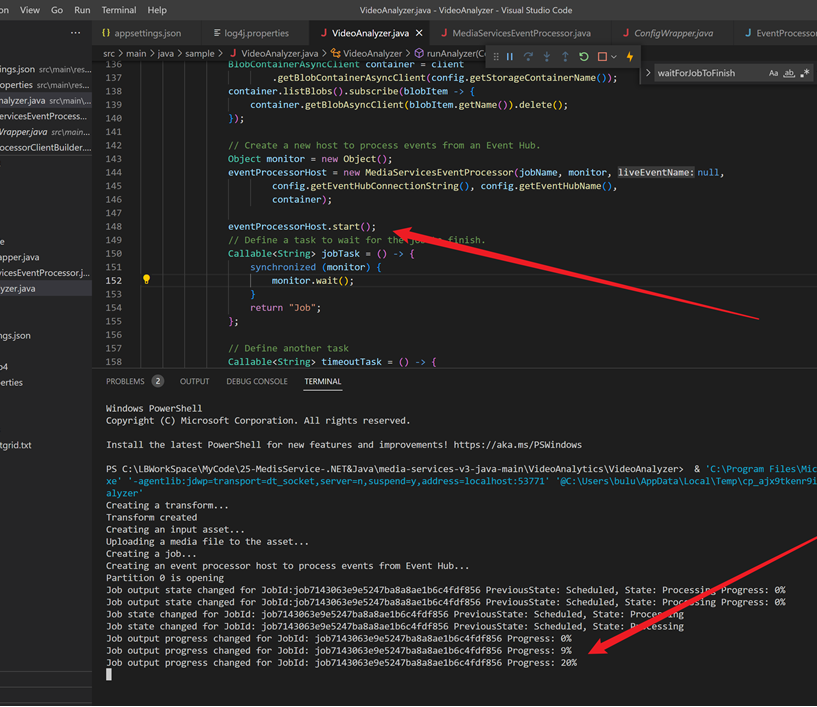Open dropdown beside the stop debug button

614,57
